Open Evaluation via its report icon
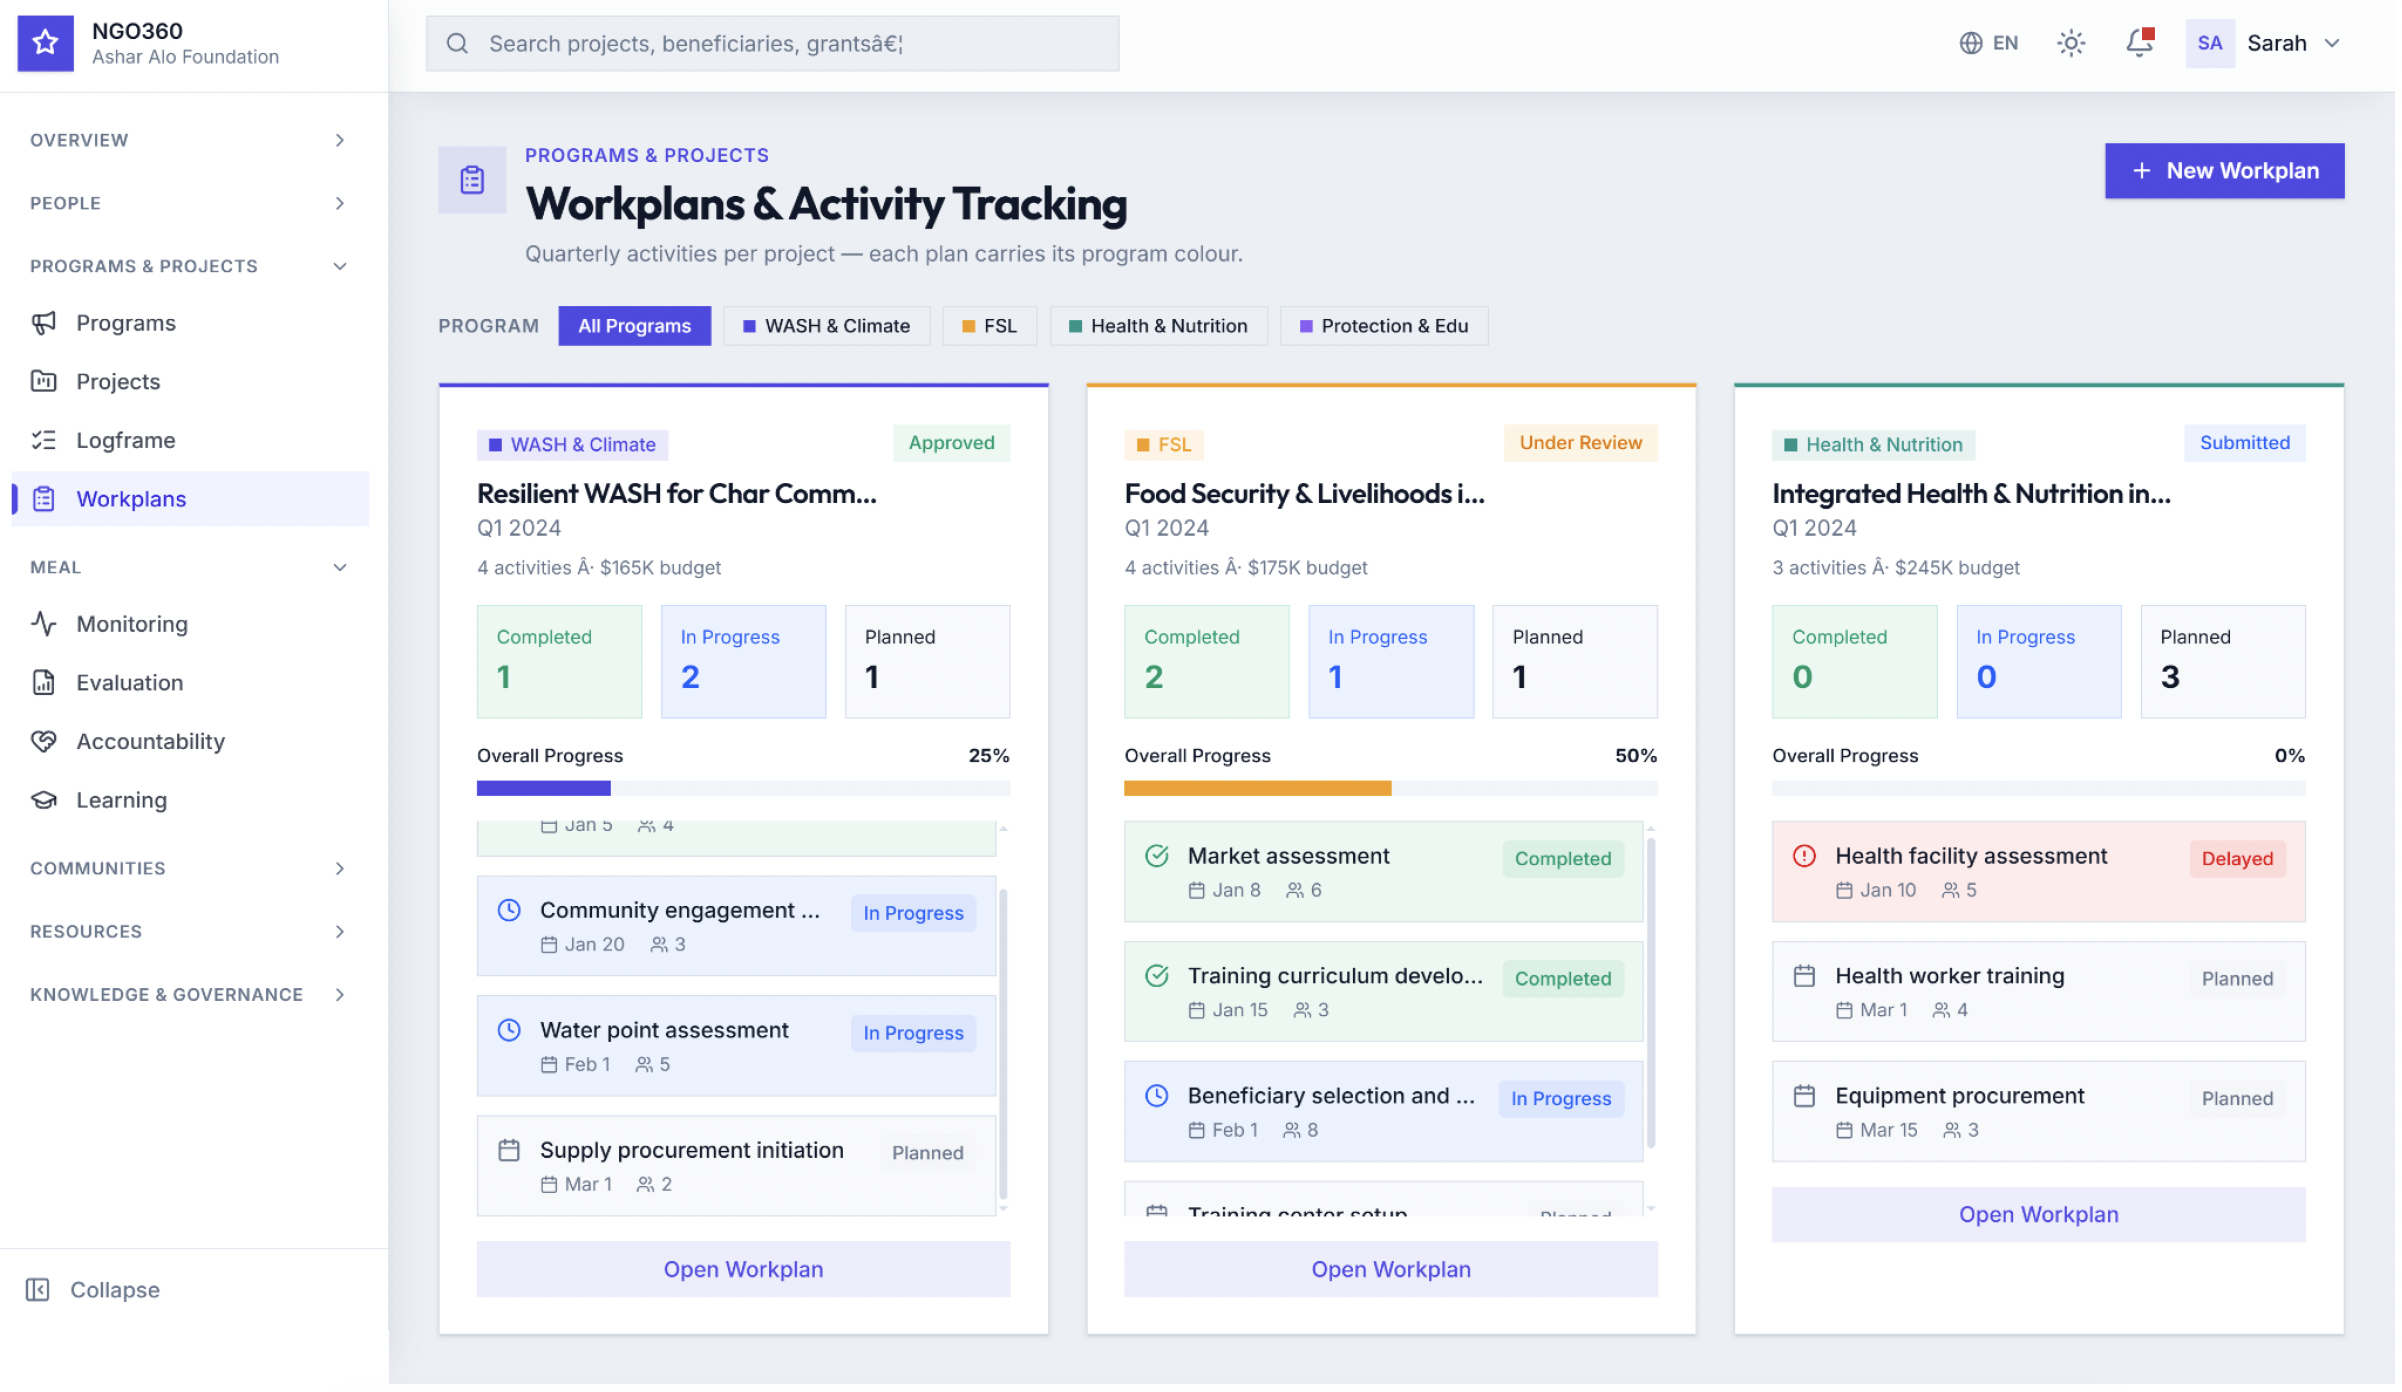 click(x=44, y=684)
